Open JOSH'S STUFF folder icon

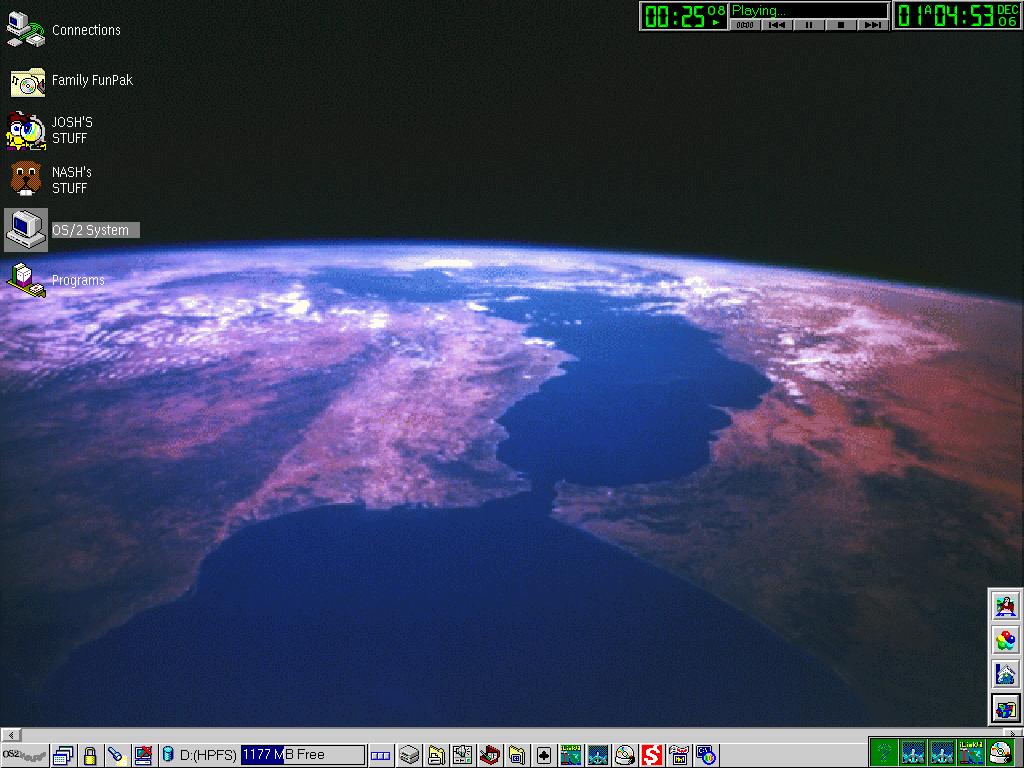26,130
